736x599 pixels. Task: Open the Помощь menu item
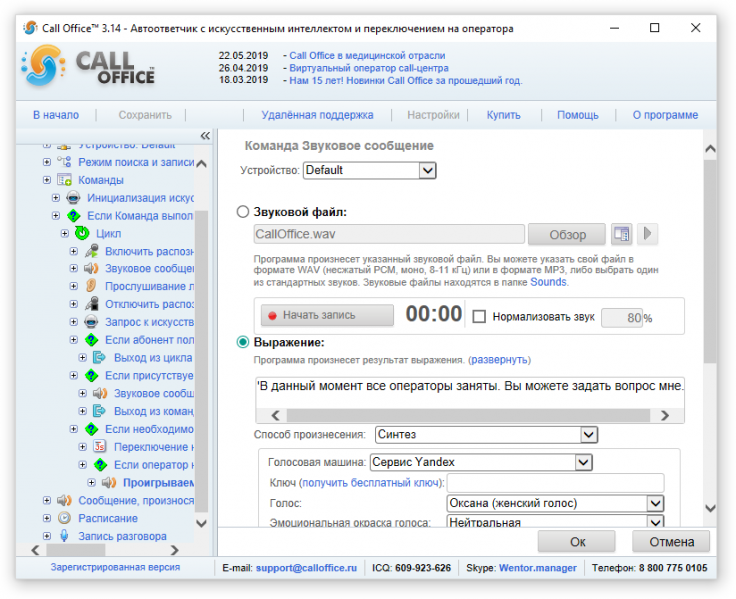point(578,115)
